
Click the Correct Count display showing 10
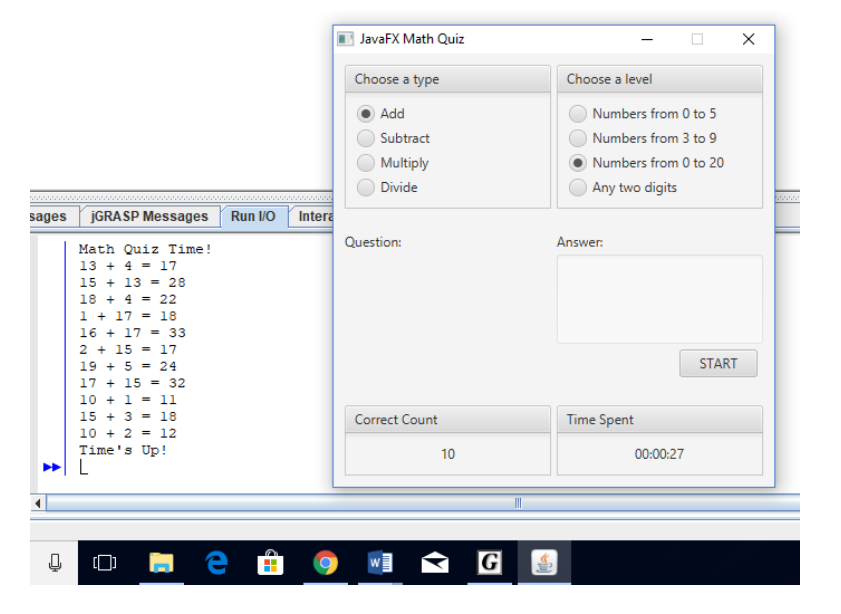[447, 454]
